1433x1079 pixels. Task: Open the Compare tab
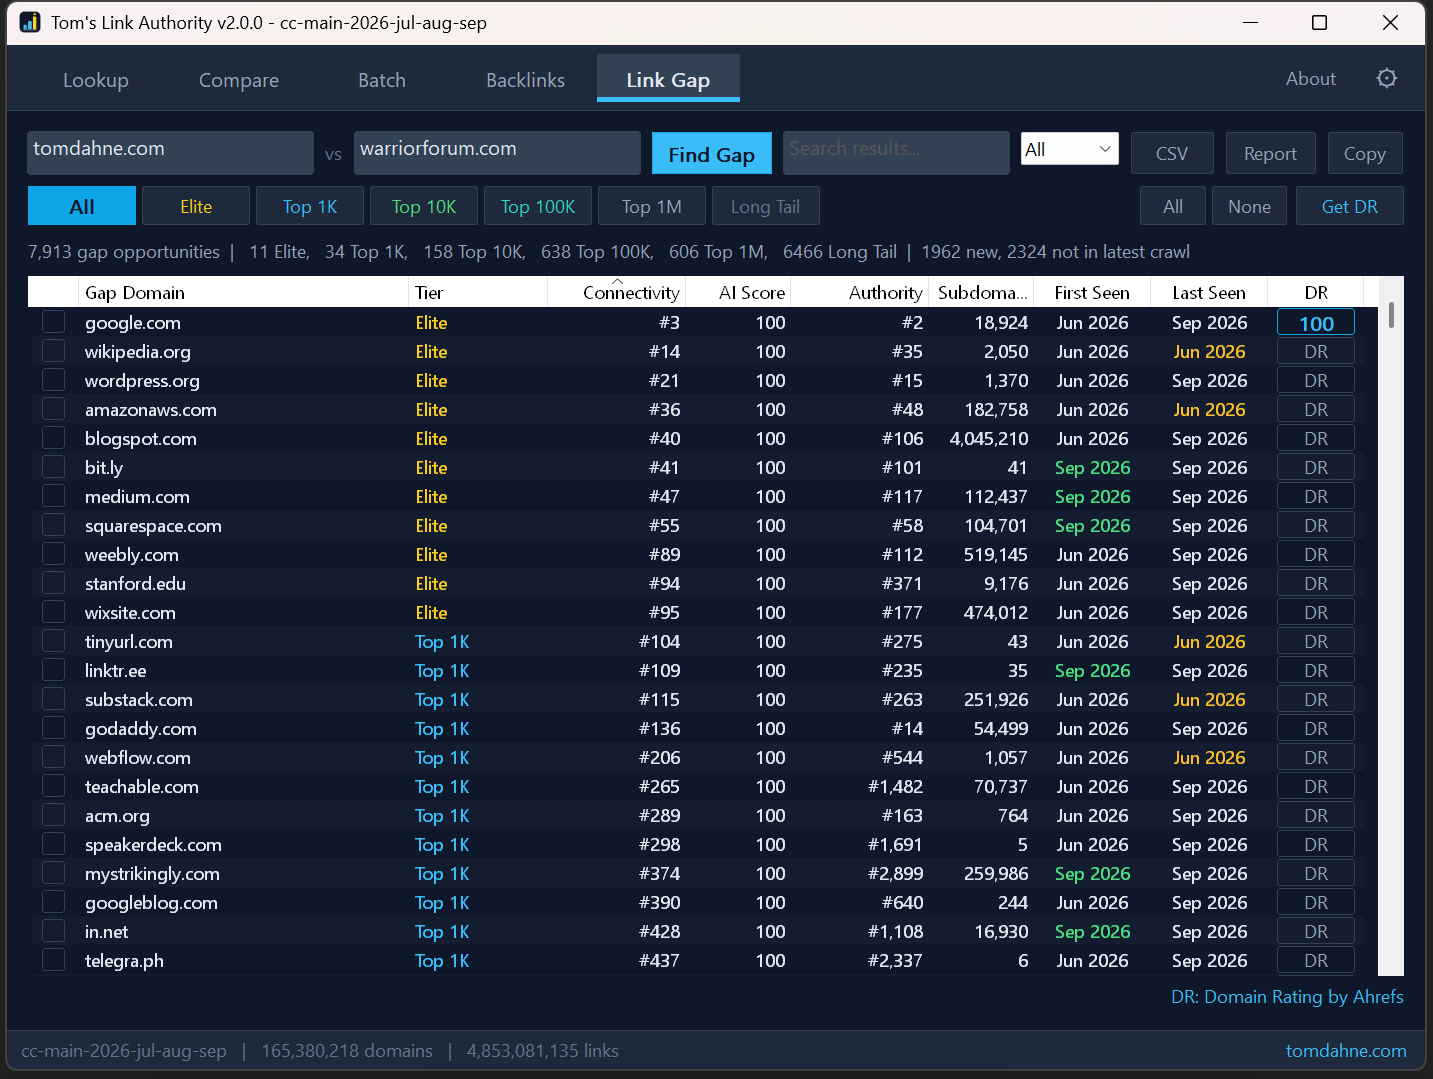point(239,80)
